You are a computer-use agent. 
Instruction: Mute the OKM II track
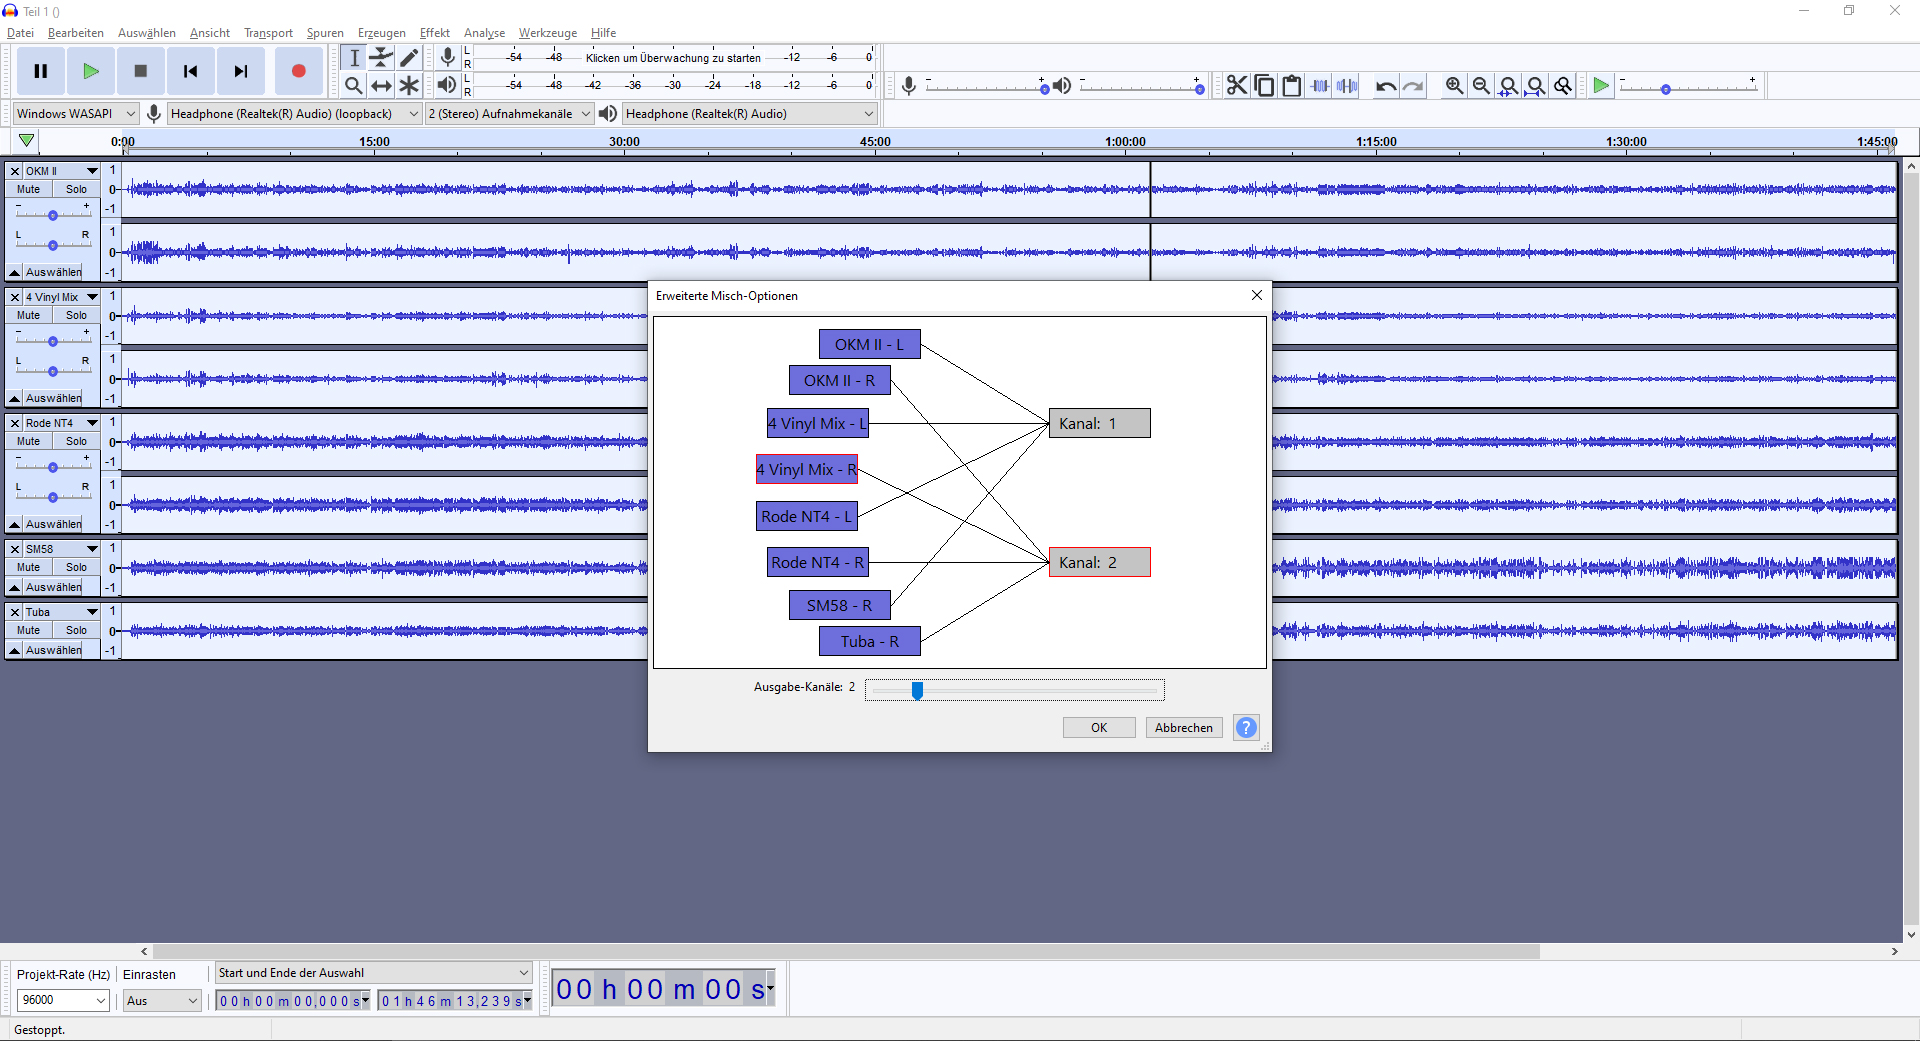29,189
